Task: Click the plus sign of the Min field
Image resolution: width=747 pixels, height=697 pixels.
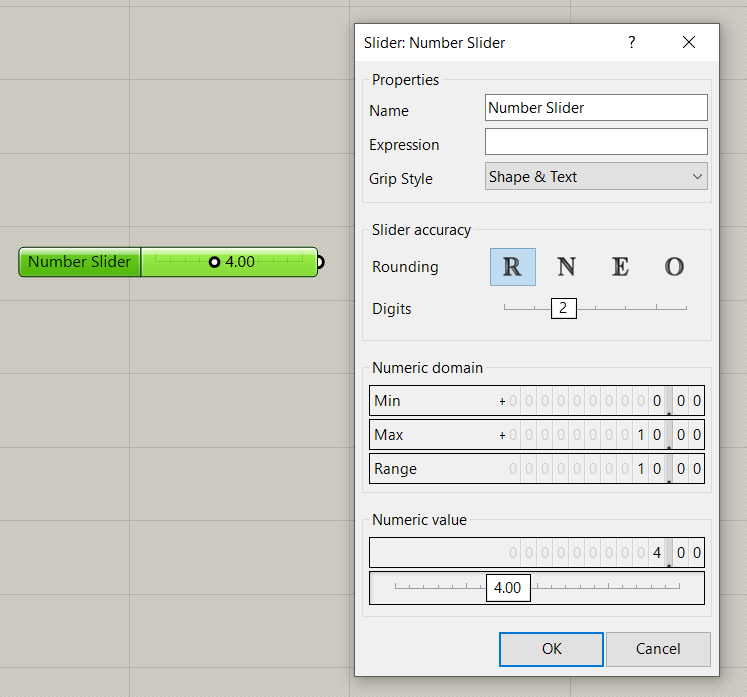Action: (502, 401)
